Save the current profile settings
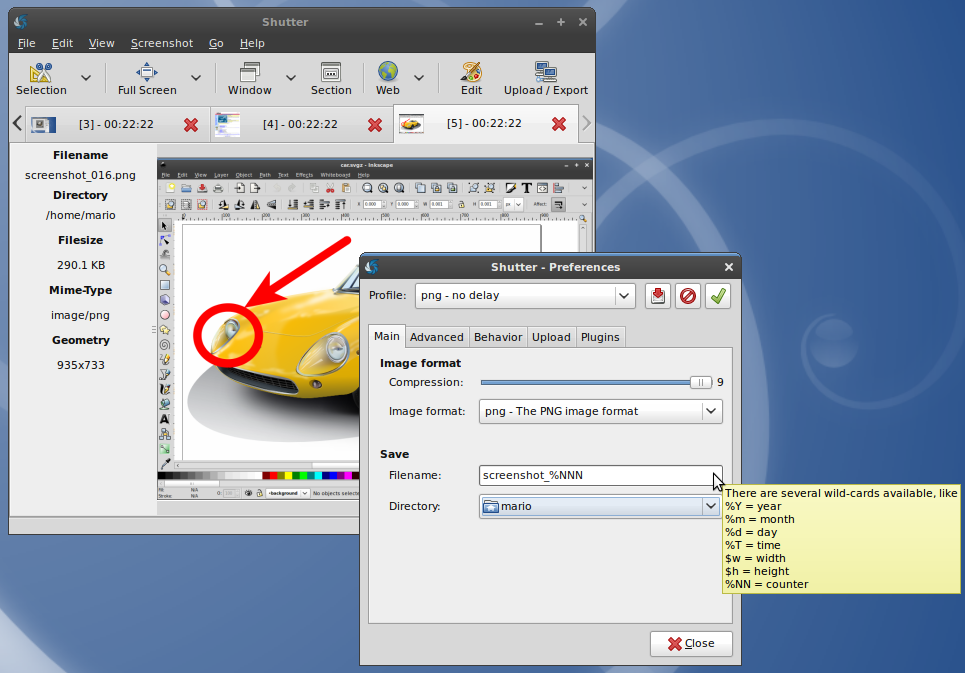The width and height of the screenshot is (965, 673). (657, 296)
